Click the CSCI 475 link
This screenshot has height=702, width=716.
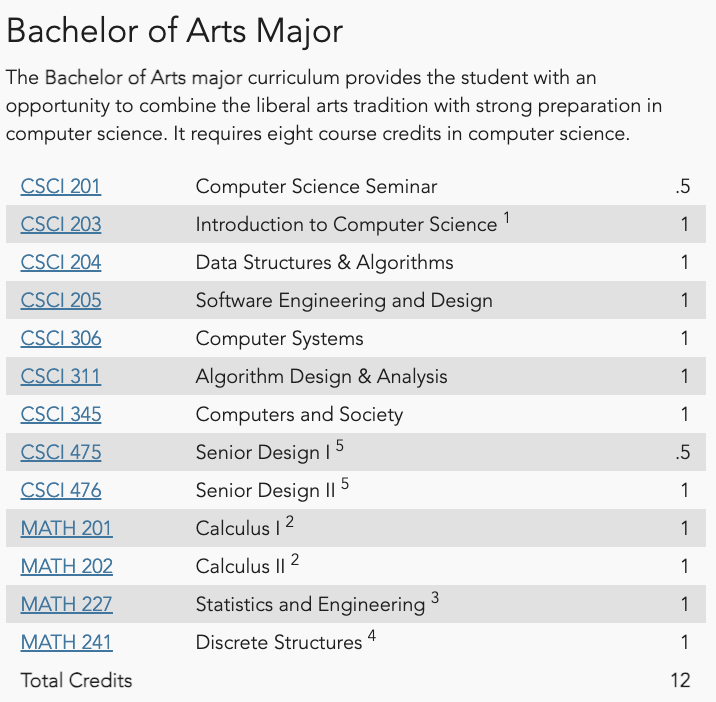coord(61,452)
